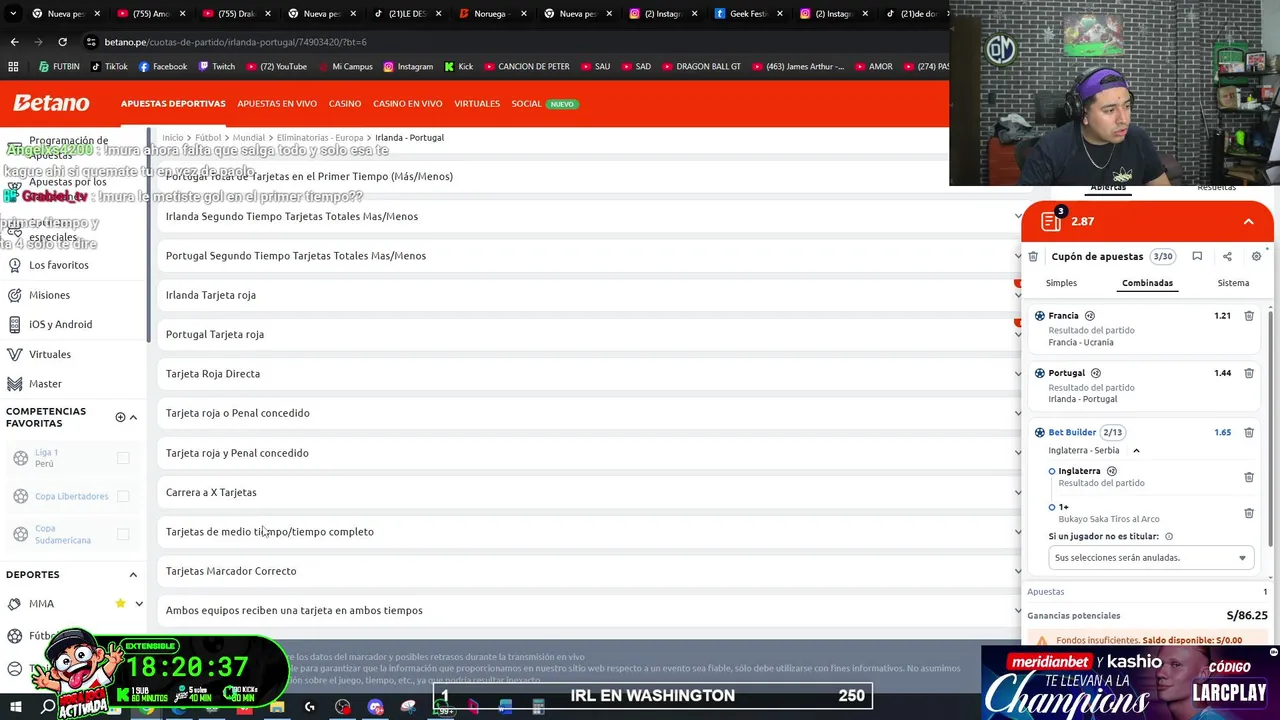Expand the MMA sport chevron
This screenshot has width=1280, height=720.
(x=139, y=603)
